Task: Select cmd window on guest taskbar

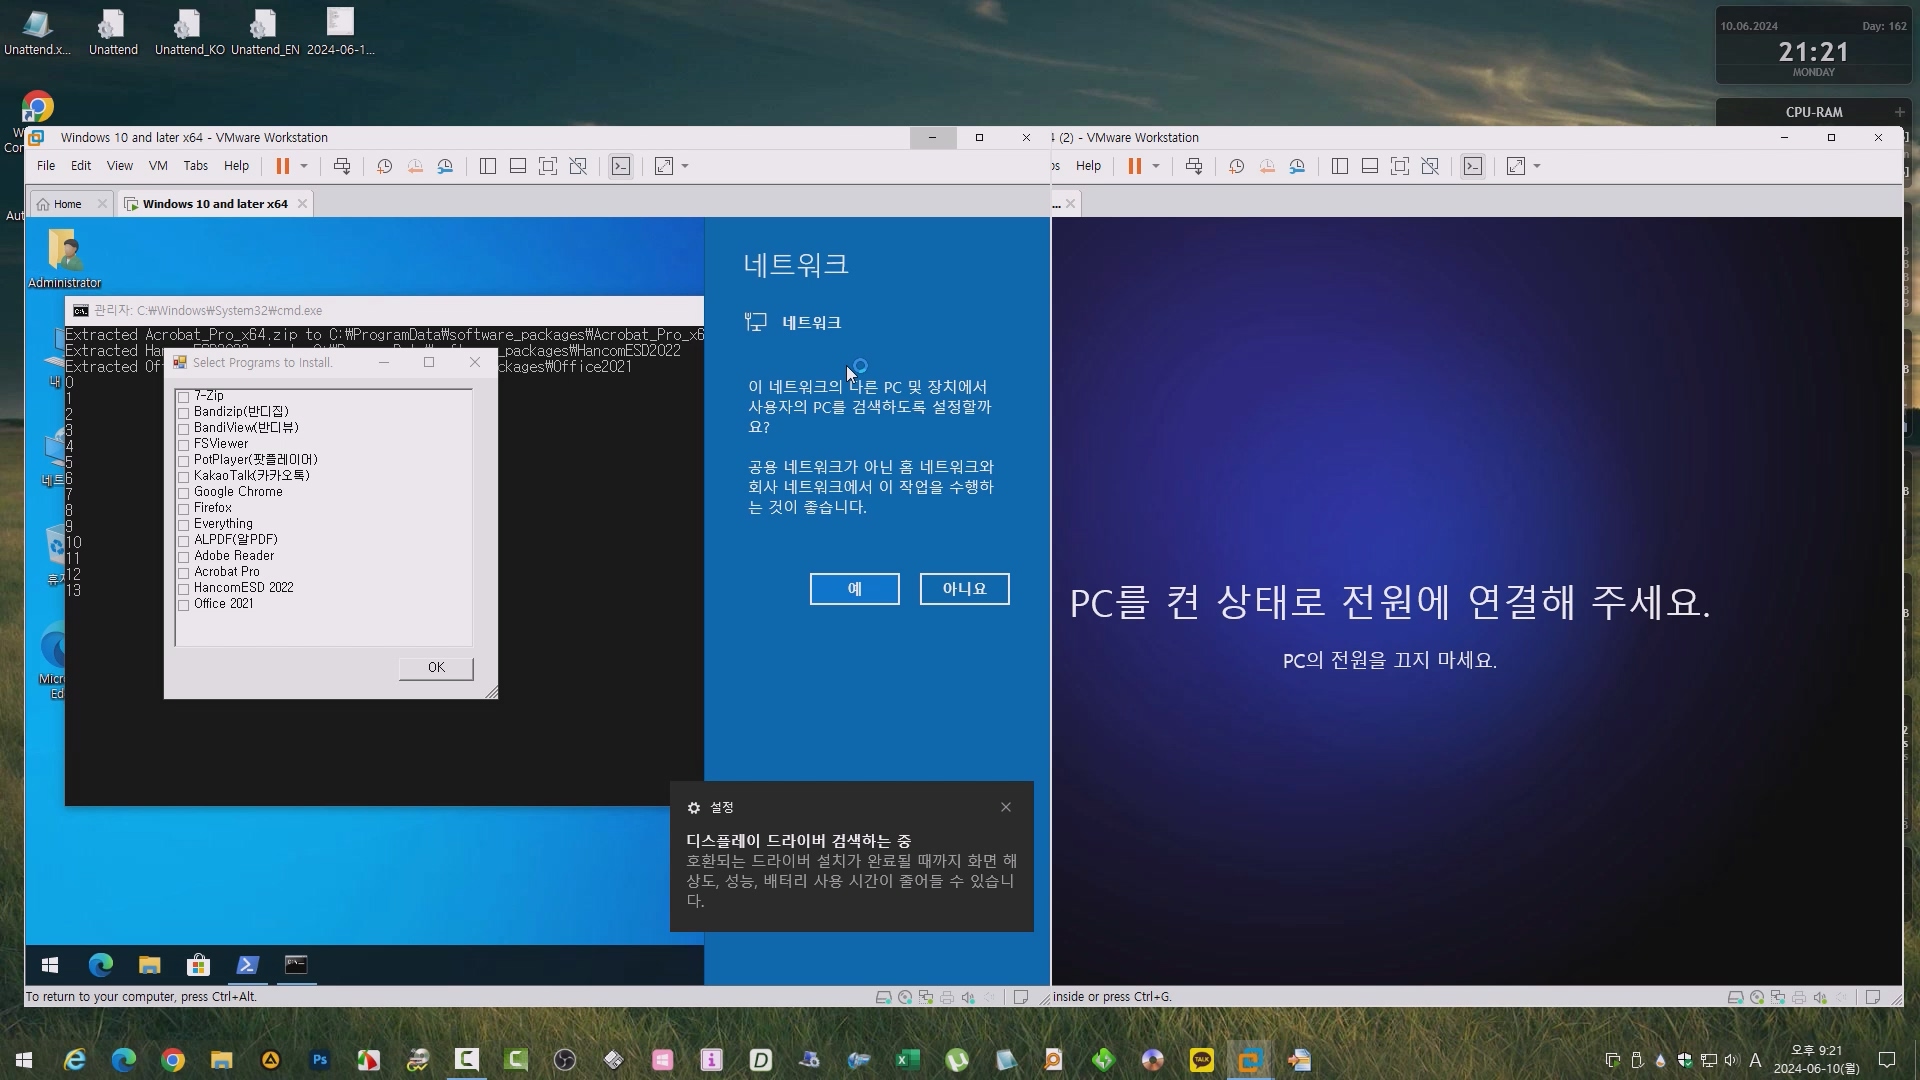Action: tap(296, 965)
